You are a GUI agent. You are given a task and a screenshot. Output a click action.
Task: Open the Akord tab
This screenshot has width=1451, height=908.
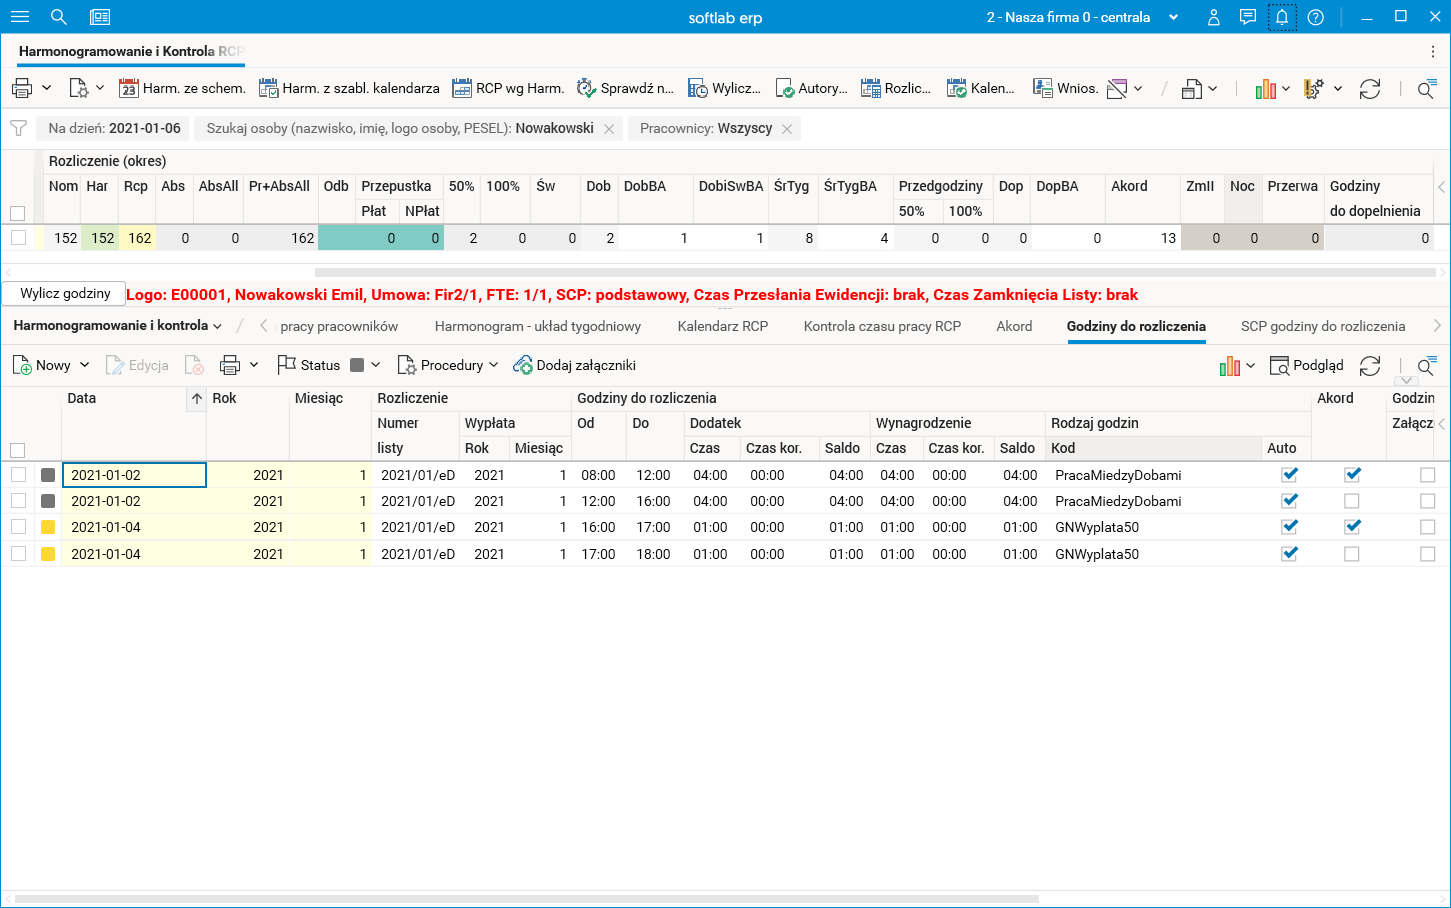(1014, 326)
